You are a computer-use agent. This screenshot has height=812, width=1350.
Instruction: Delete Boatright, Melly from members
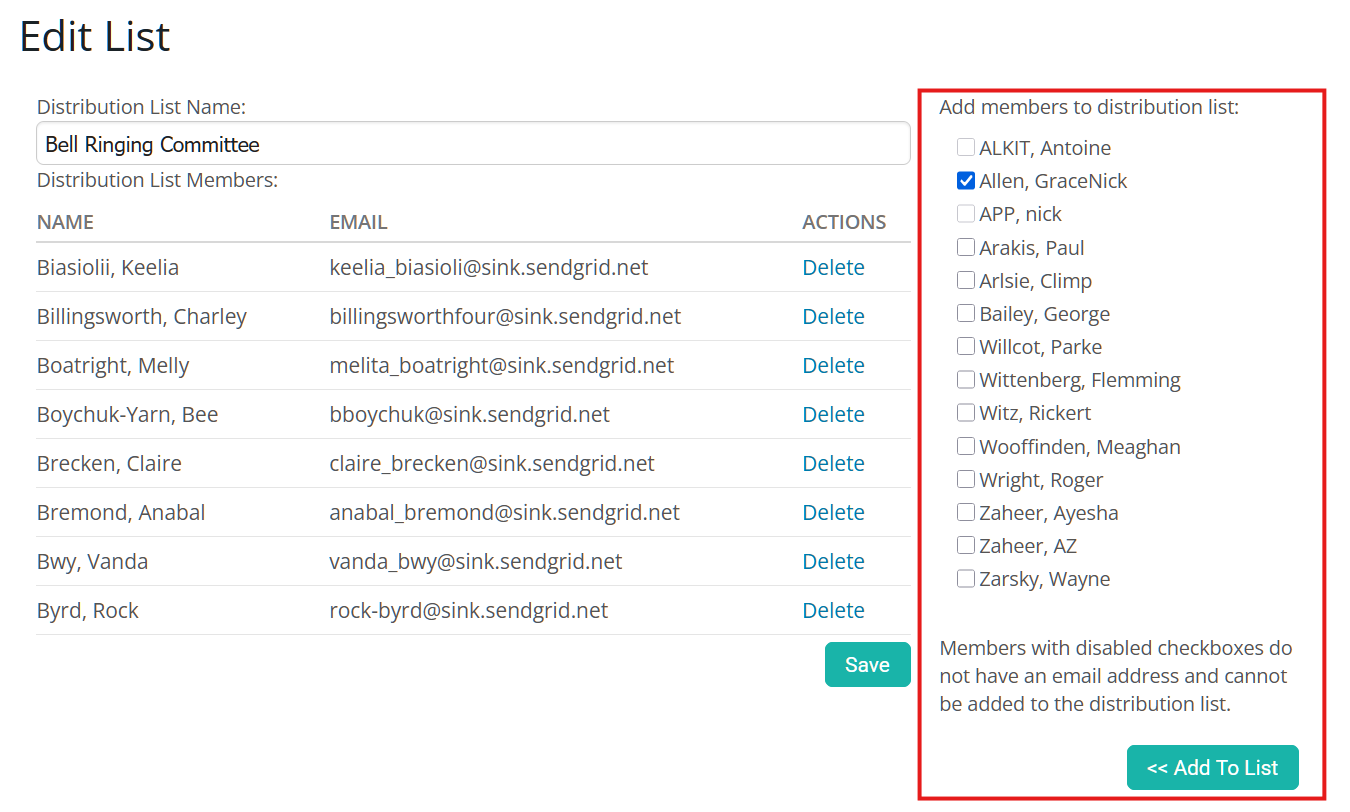[833, 366]
